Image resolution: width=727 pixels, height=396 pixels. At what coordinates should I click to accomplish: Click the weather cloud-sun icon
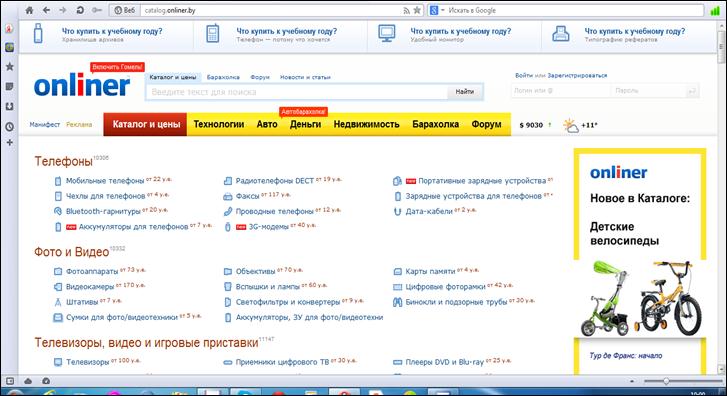(x=571, y=126)
